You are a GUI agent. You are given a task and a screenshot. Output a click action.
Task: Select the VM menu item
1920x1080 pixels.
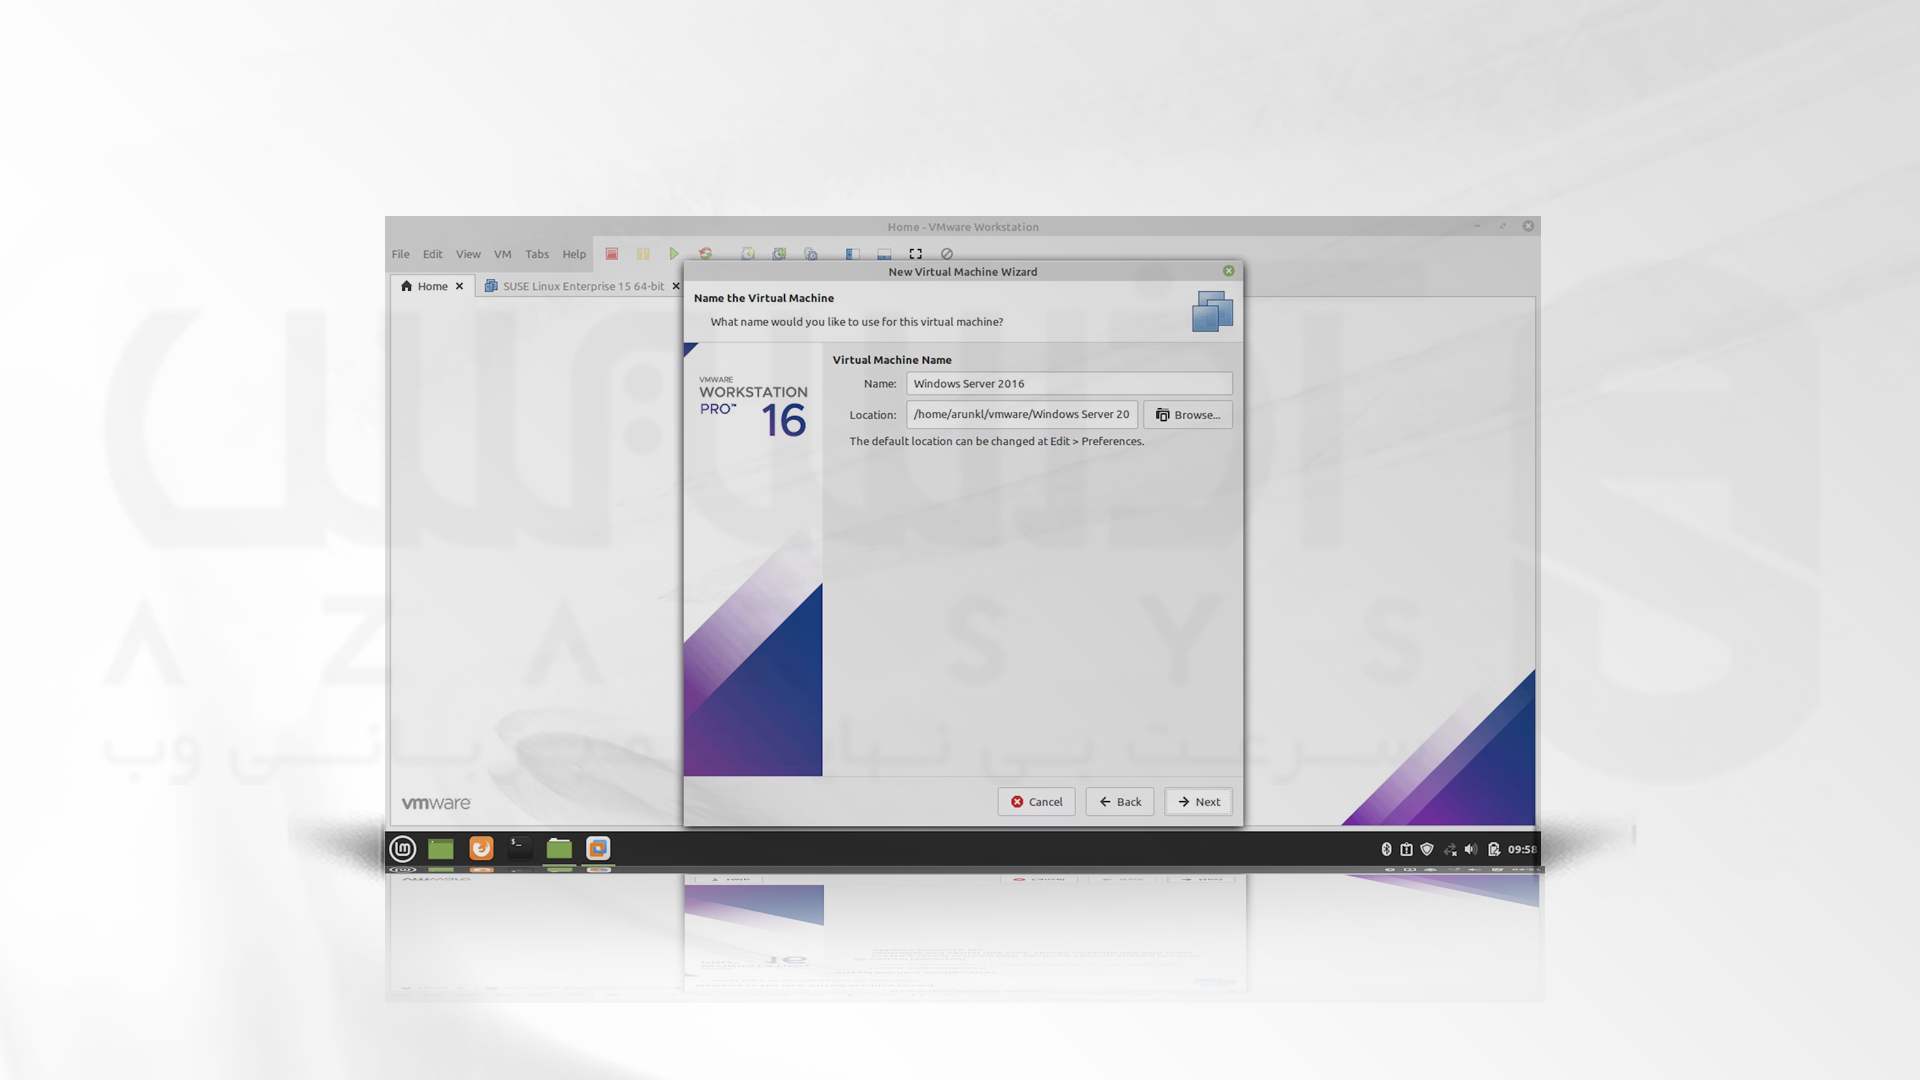pyautogui.click(x=502, y=253)
